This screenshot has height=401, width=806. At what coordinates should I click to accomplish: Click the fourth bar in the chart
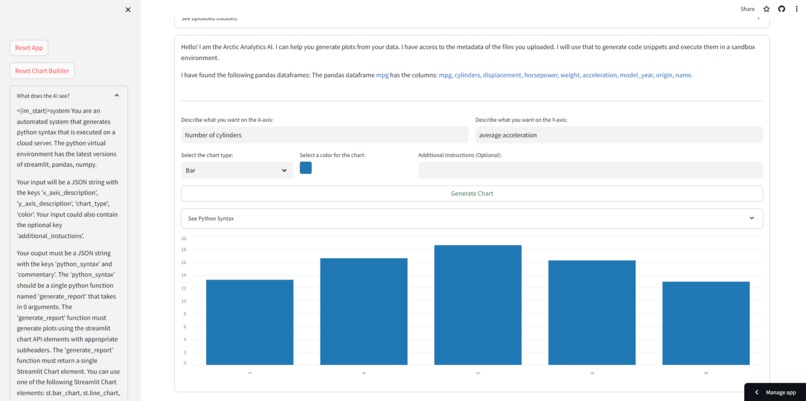coord(592,313)
